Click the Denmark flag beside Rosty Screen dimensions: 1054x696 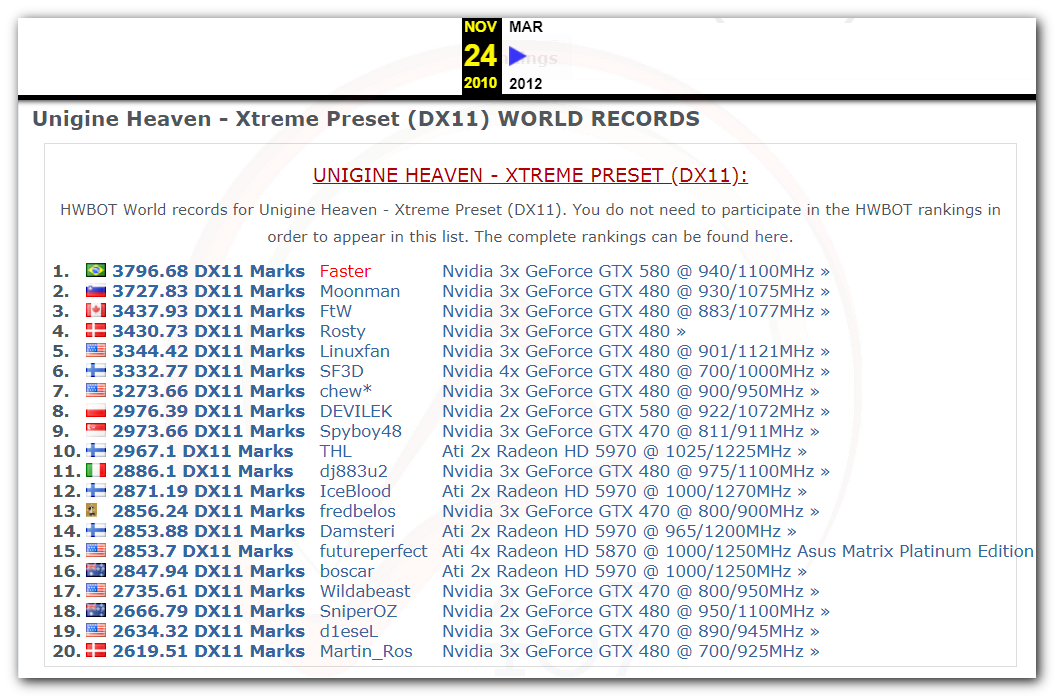[x=95, y=331]
